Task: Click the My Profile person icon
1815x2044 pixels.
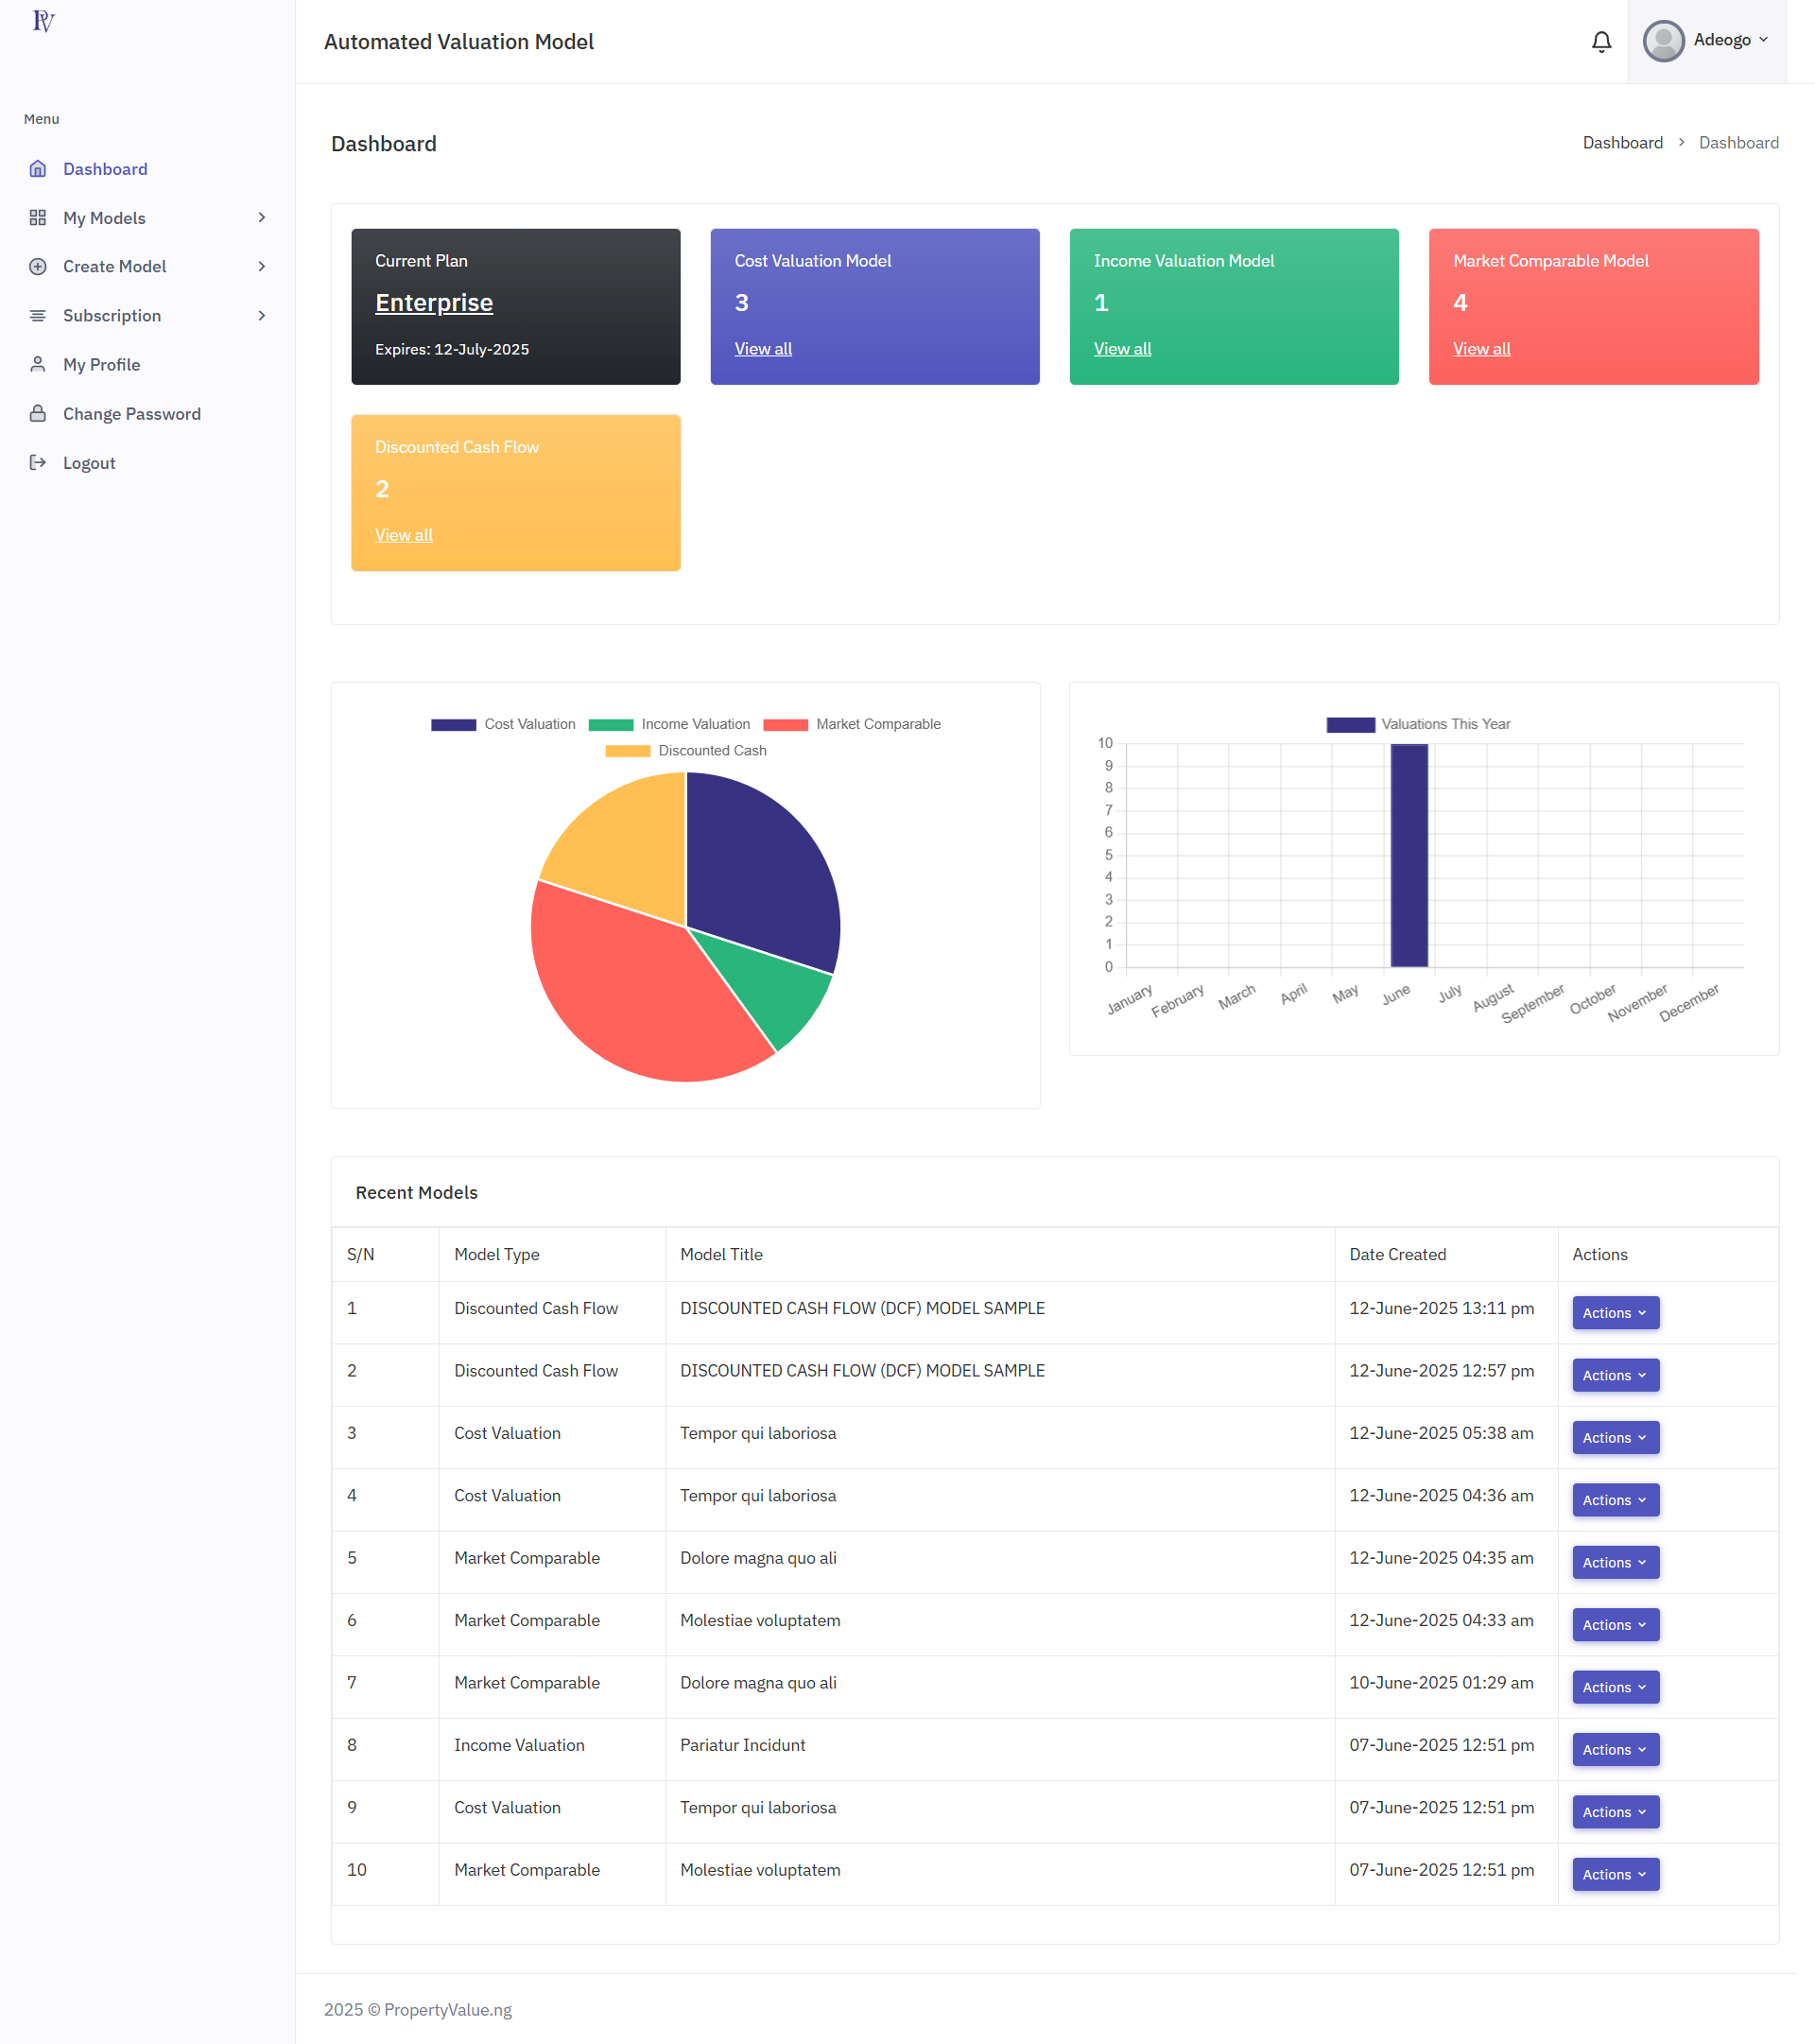Action: point(38,365)
